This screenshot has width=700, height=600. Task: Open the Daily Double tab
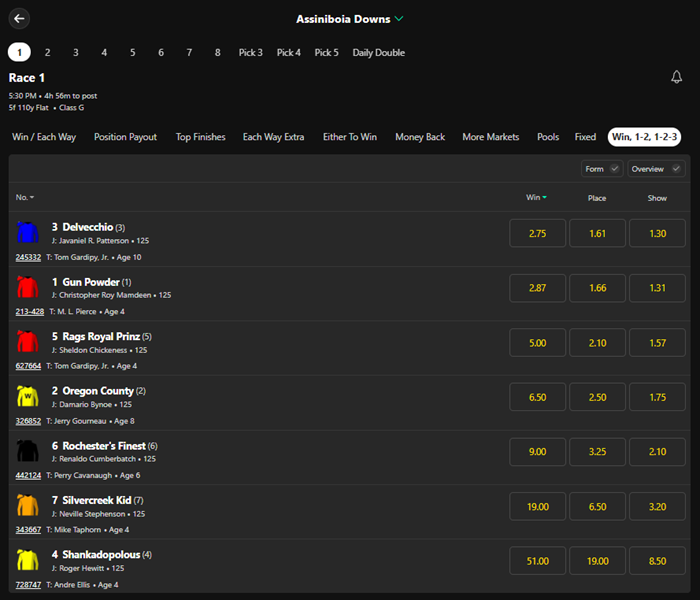click(x=379, y=52)
